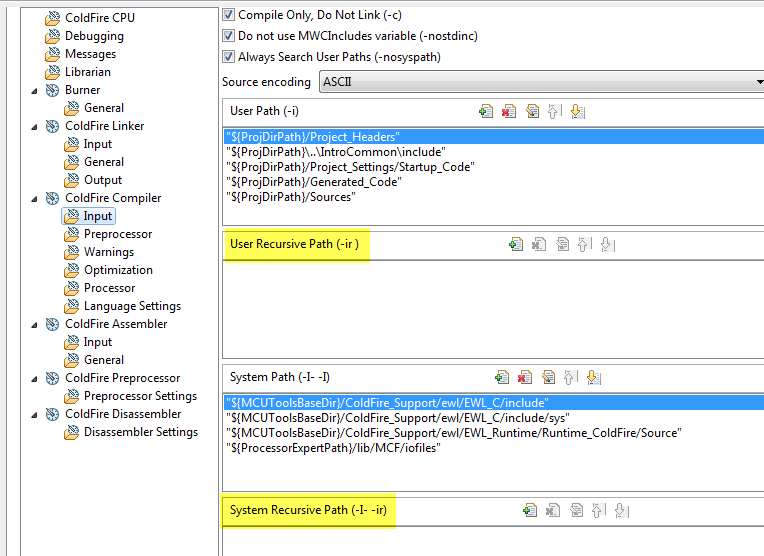Move User Path entry up
Screen dimensions: 764x556
554,112
